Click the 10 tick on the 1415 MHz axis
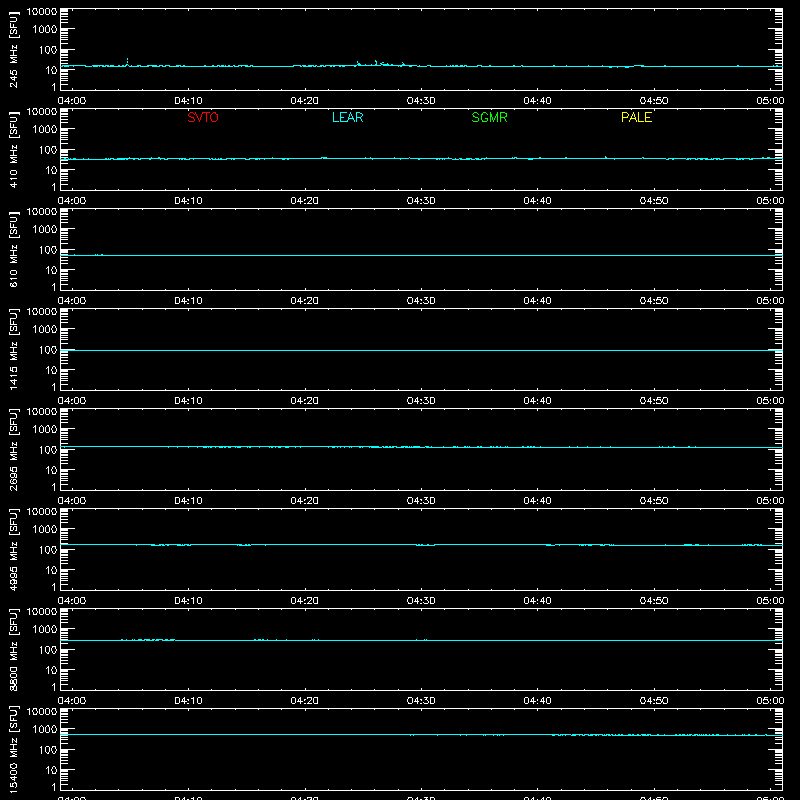This screenshot has width=800, height=800. click(x=51, y=370)
